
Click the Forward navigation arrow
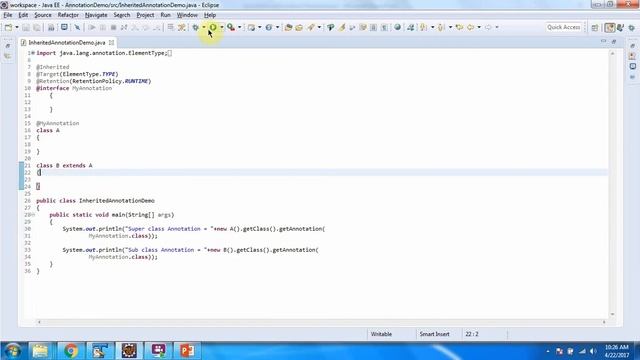[488, 27]
